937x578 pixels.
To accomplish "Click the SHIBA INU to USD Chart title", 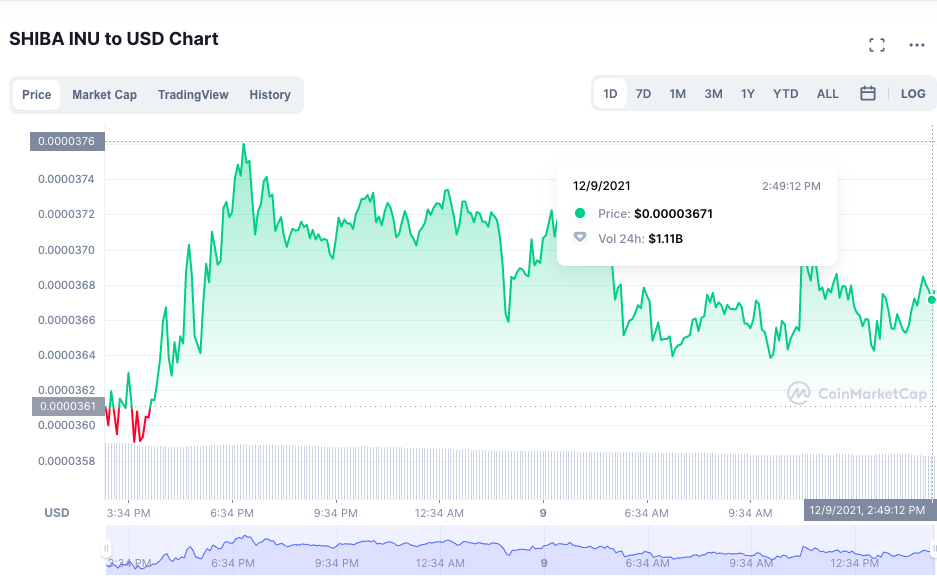I will pyautogui.click(x=114, y=39).
